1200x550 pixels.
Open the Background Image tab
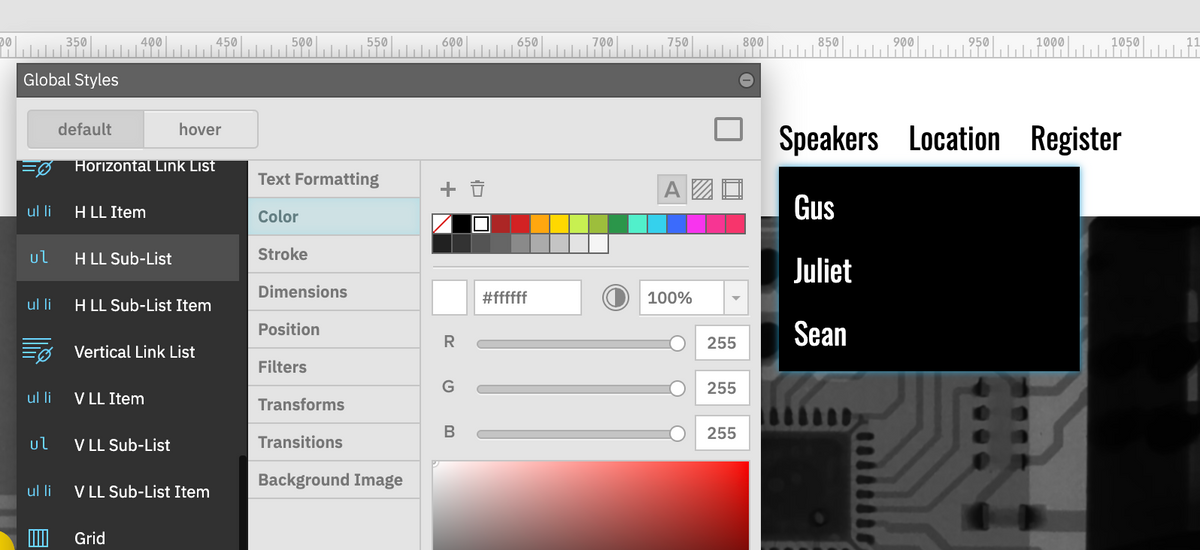pyautogui.click(x=330, y=480)
